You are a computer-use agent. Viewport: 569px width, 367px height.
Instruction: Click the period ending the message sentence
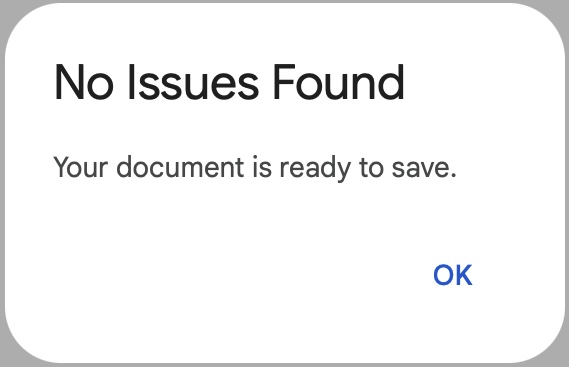[453, 175]
